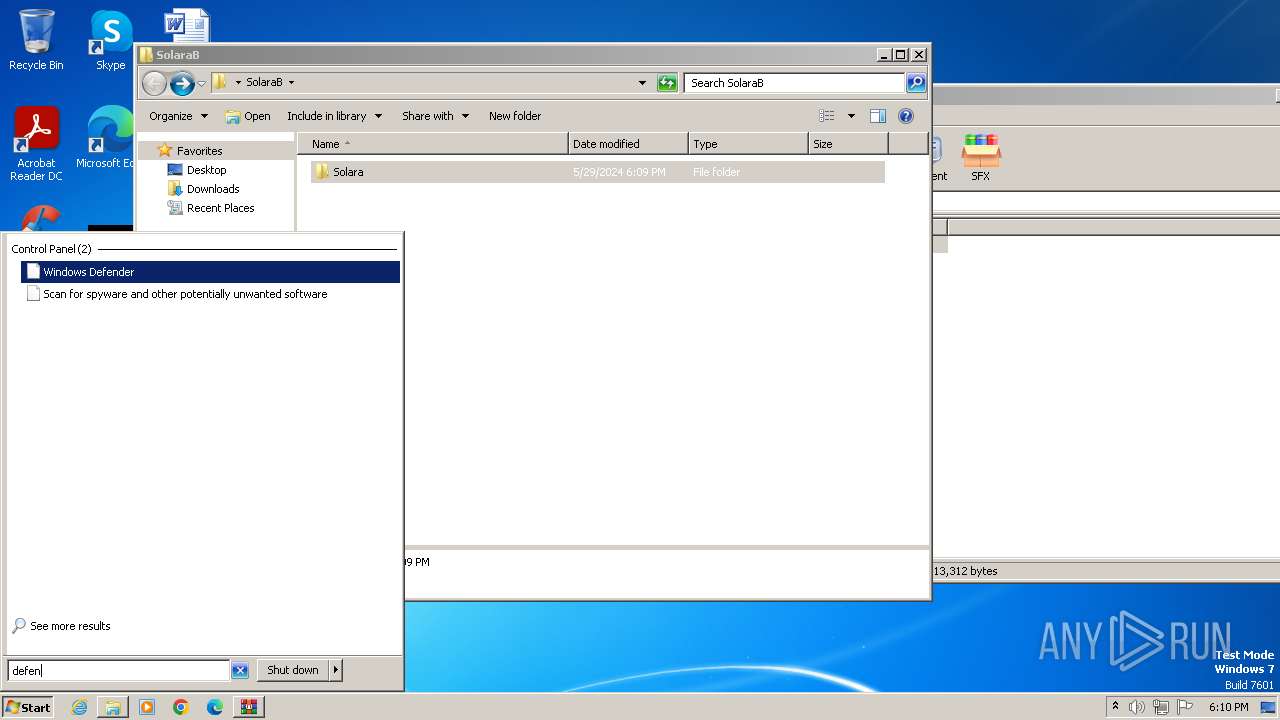This screenshot has width=1280, height=720.
Task: Click network status tray icon
Action: tap(1160, 707)
